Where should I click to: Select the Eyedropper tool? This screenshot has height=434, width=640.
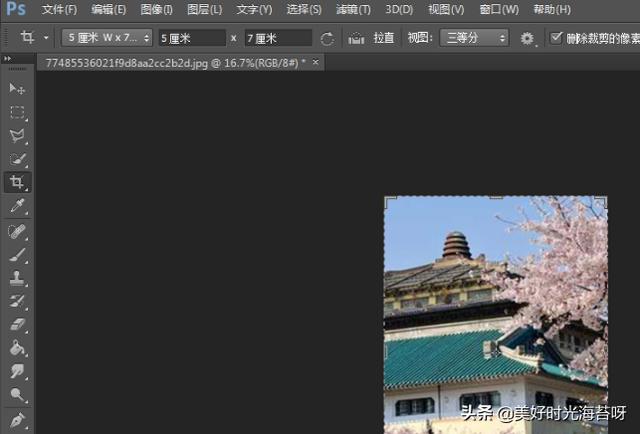click(17, 207)
